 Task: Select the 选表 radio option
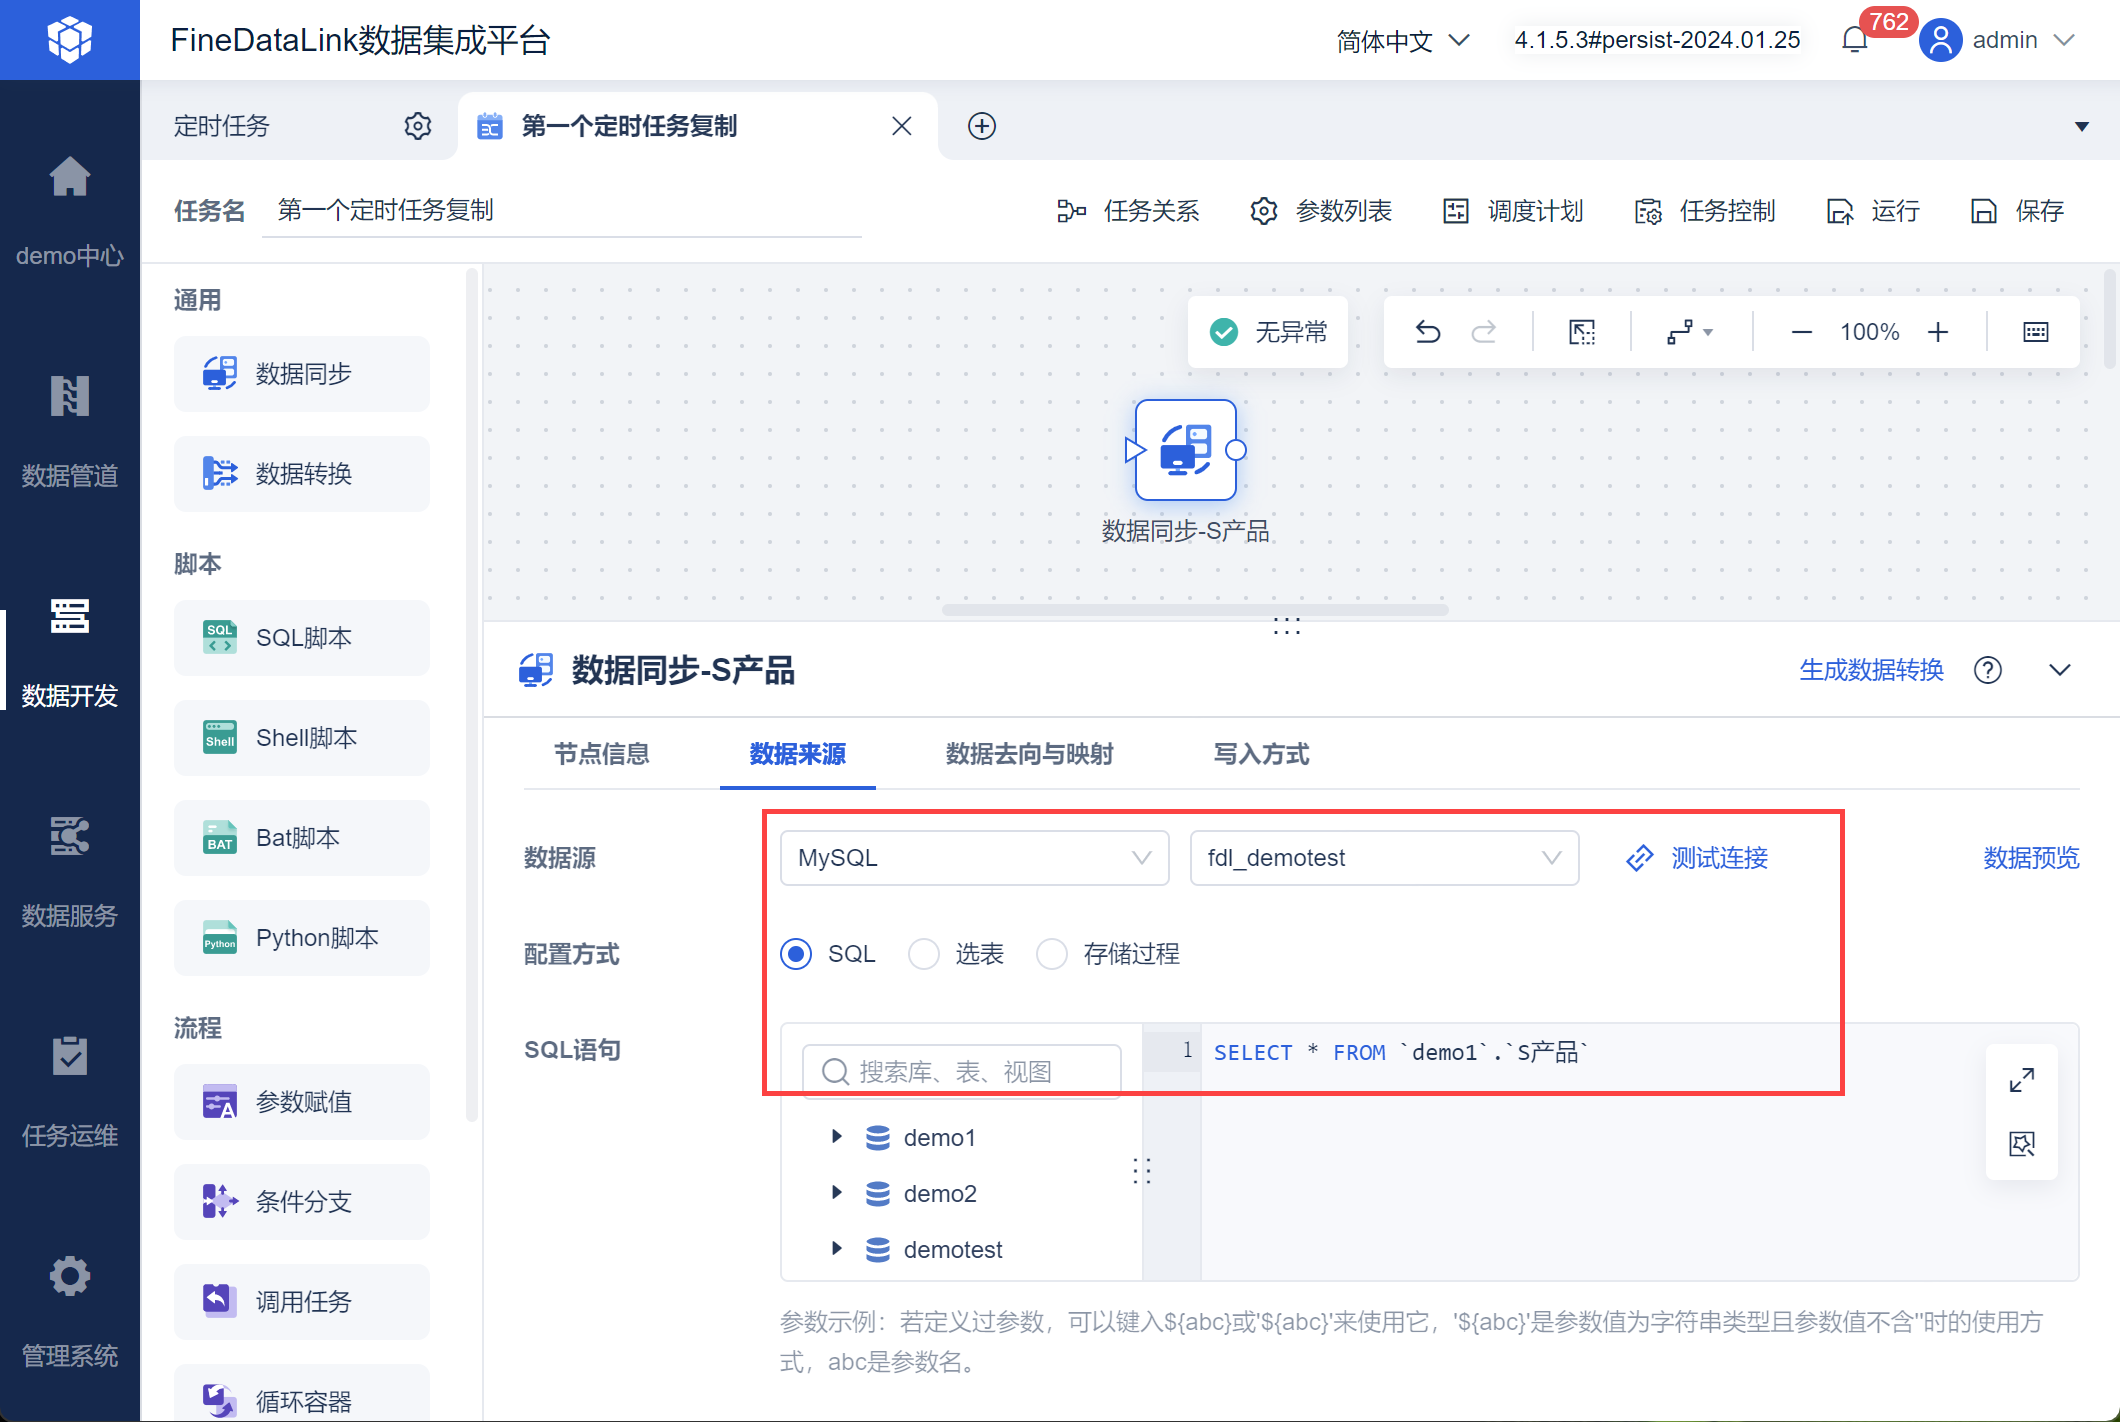coord(924,954)
